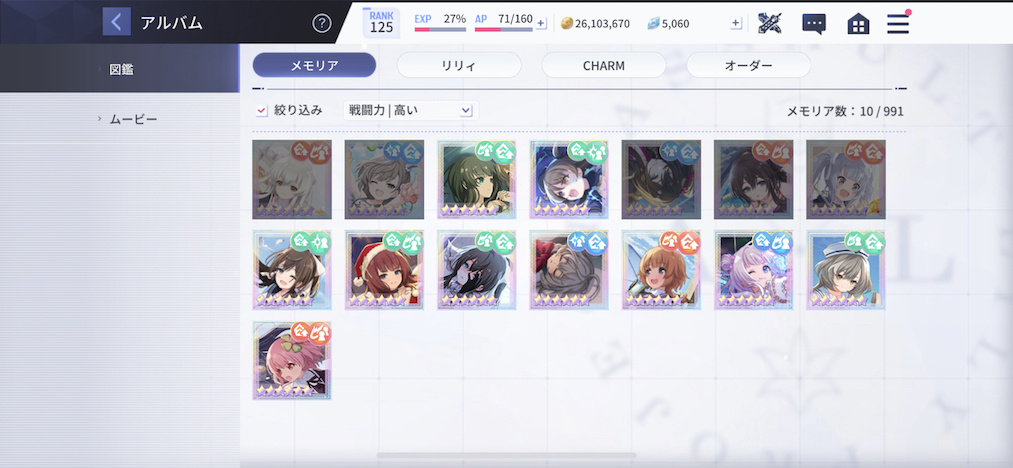Add AP with the plus icon
The width and height of the screenshot is (1013, 468).
(x=541, y=23)
